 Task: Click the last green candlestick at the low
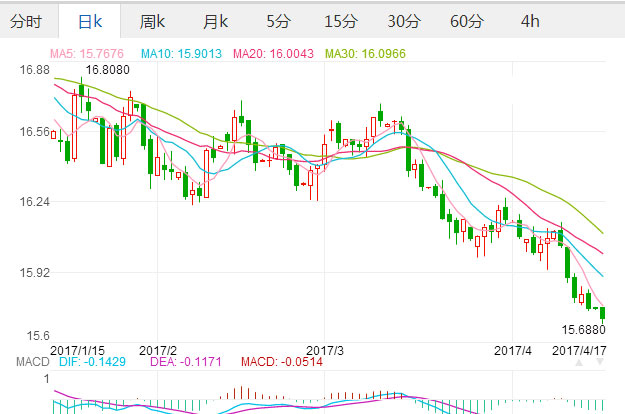click(x=603, y=314)
